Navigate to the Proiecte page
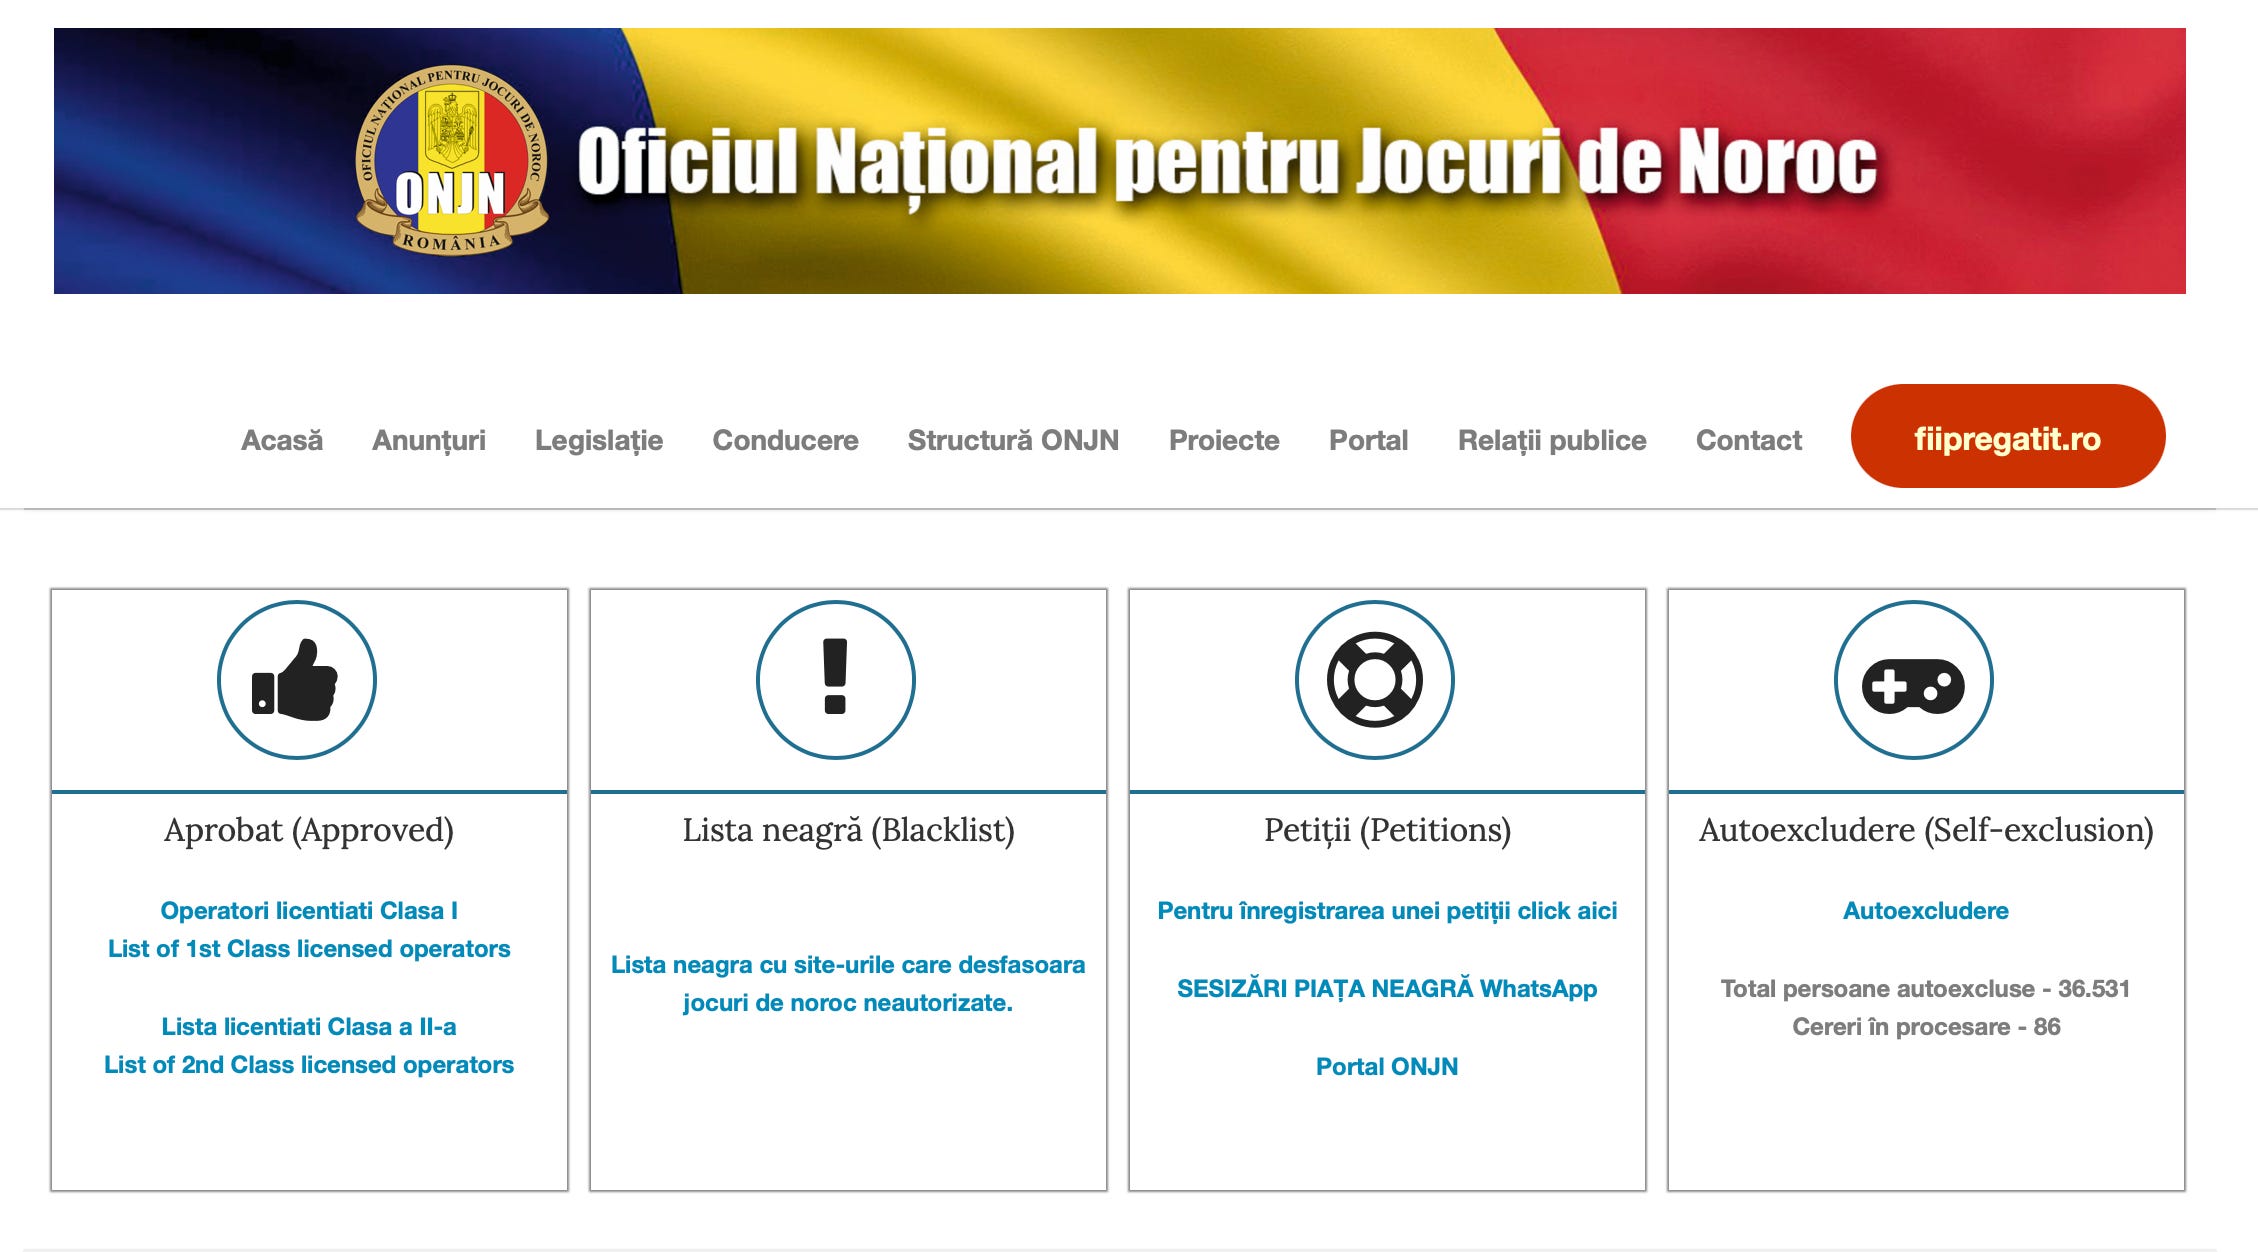This screenshot has width=2258, height=1252. click(1224, 440)
